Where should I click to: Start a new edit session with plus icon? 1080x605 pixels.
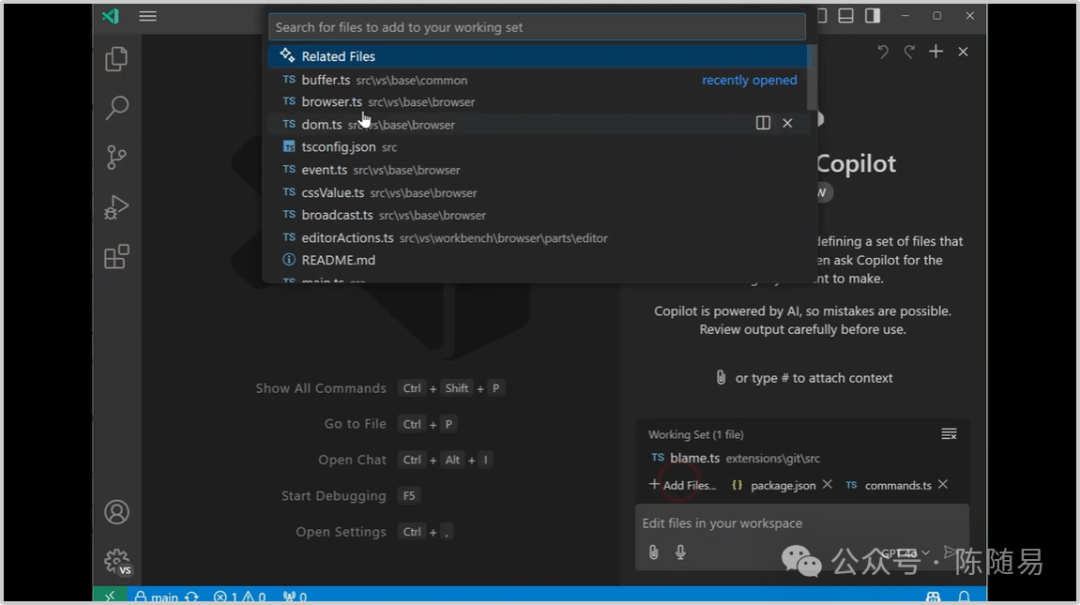pos(935,52)
